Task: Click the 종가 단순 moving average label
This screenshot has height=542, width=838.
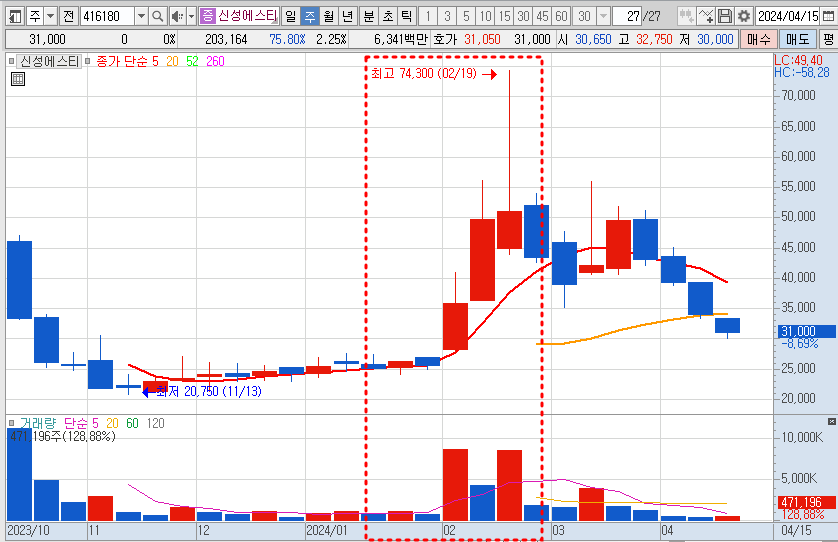Action: point(122,61)
